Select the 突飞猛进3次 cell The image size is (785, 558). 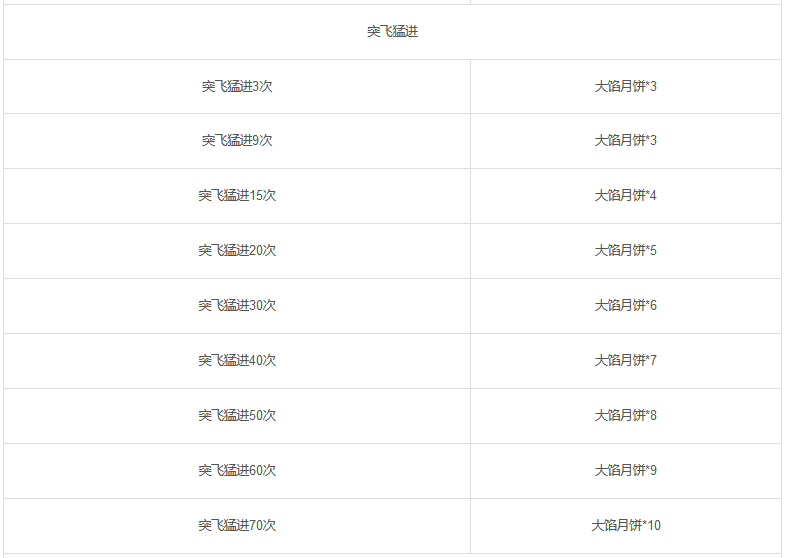point(237,86)
